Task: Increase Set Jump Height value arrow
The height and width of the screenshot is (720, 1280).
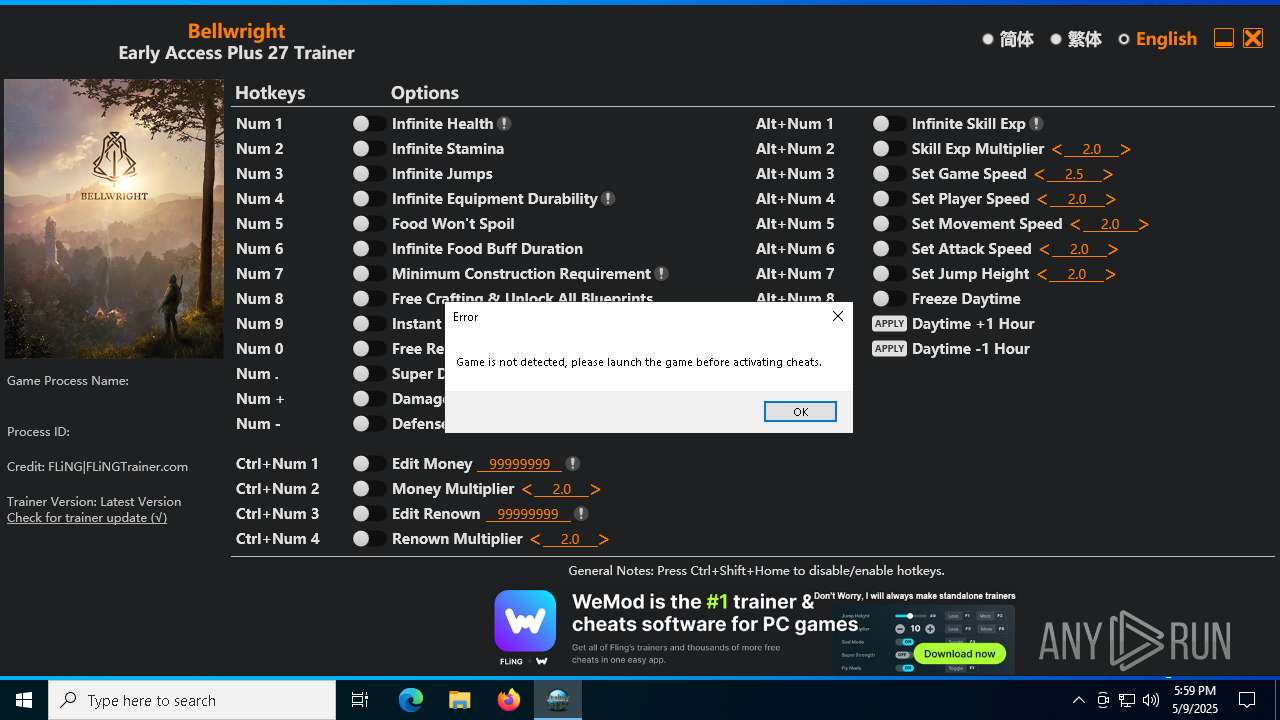Action: tap(1111, 274)
